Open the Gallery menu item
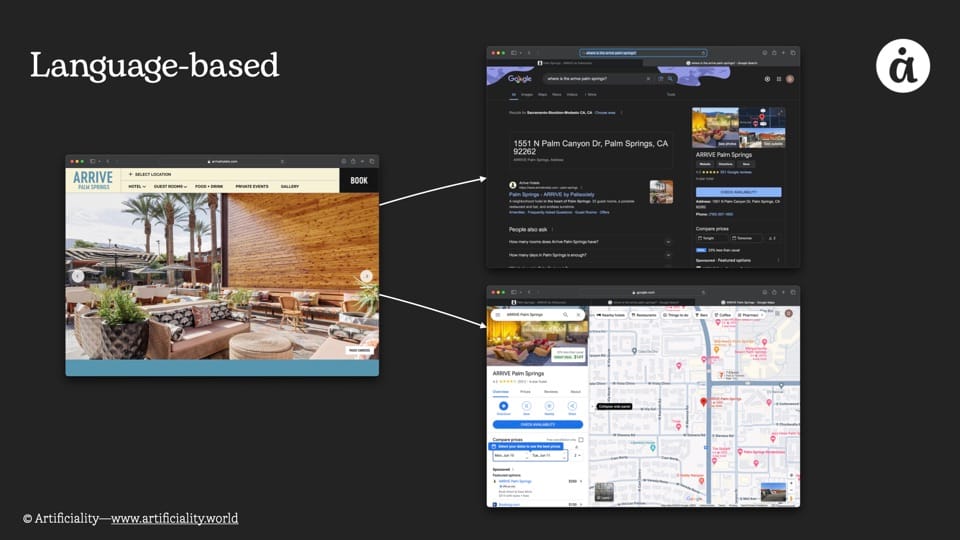 point(290,186)
